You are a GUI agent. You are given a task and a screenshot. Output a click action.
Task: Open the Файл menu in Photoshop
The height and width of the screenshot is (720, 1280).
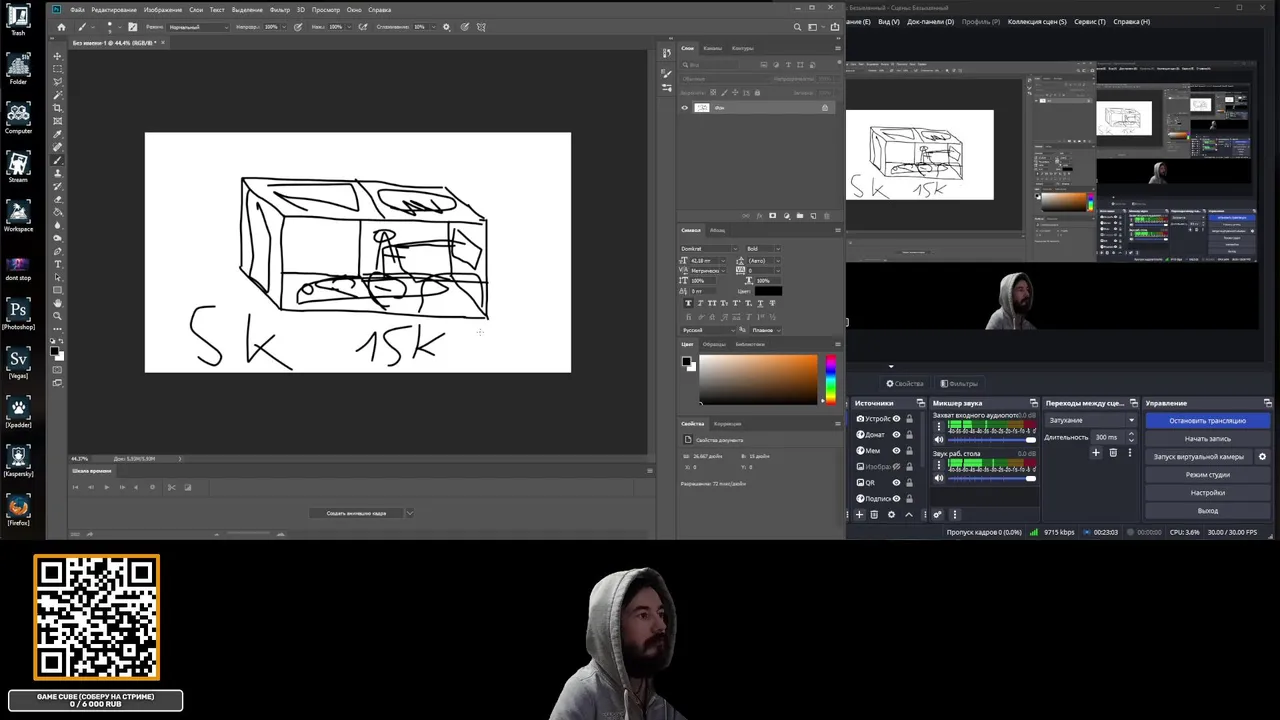[x=77, y=10]
